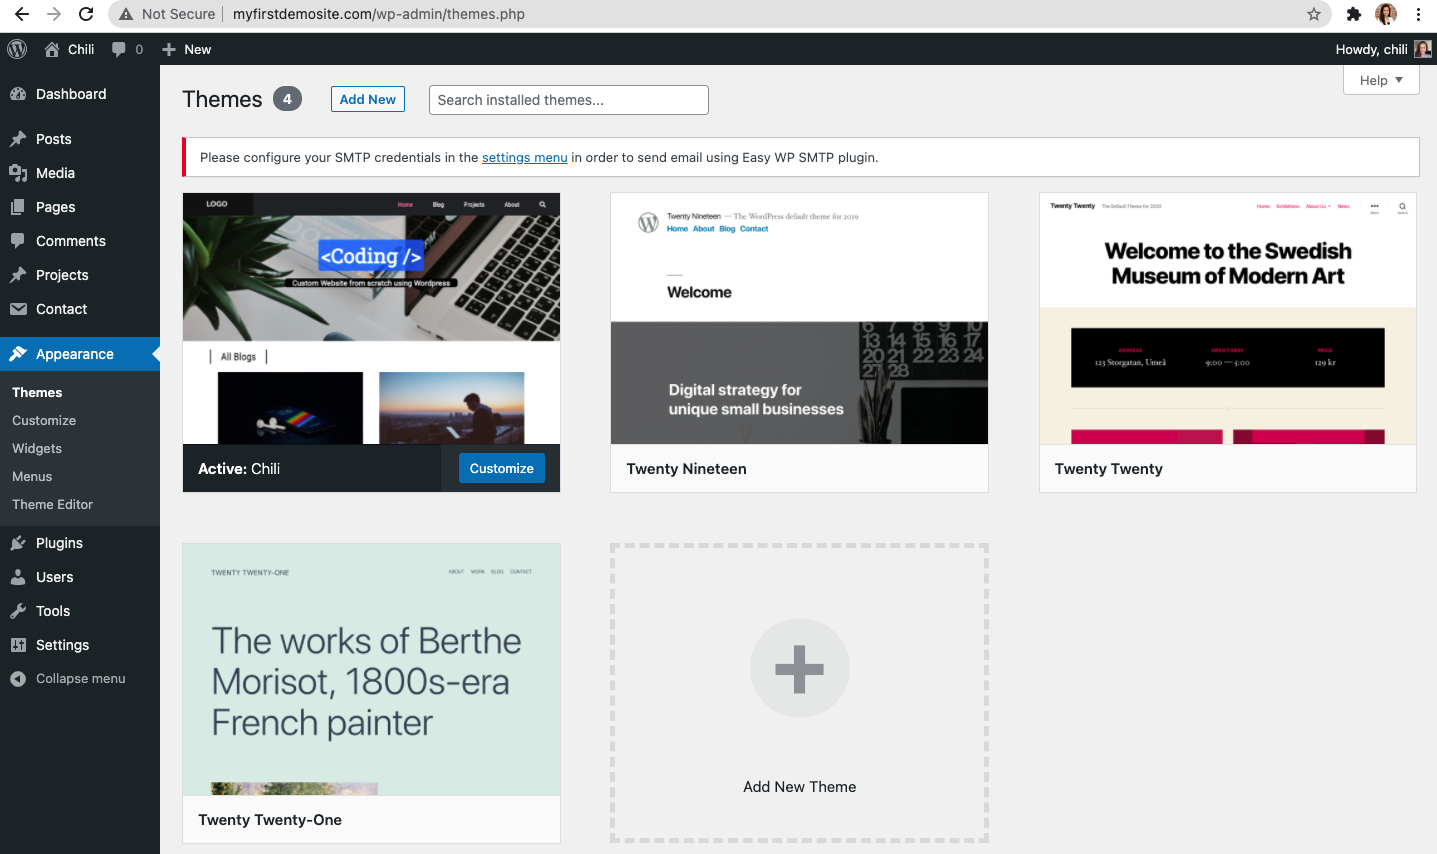Bookmark this page with the star

(1314, 14)
